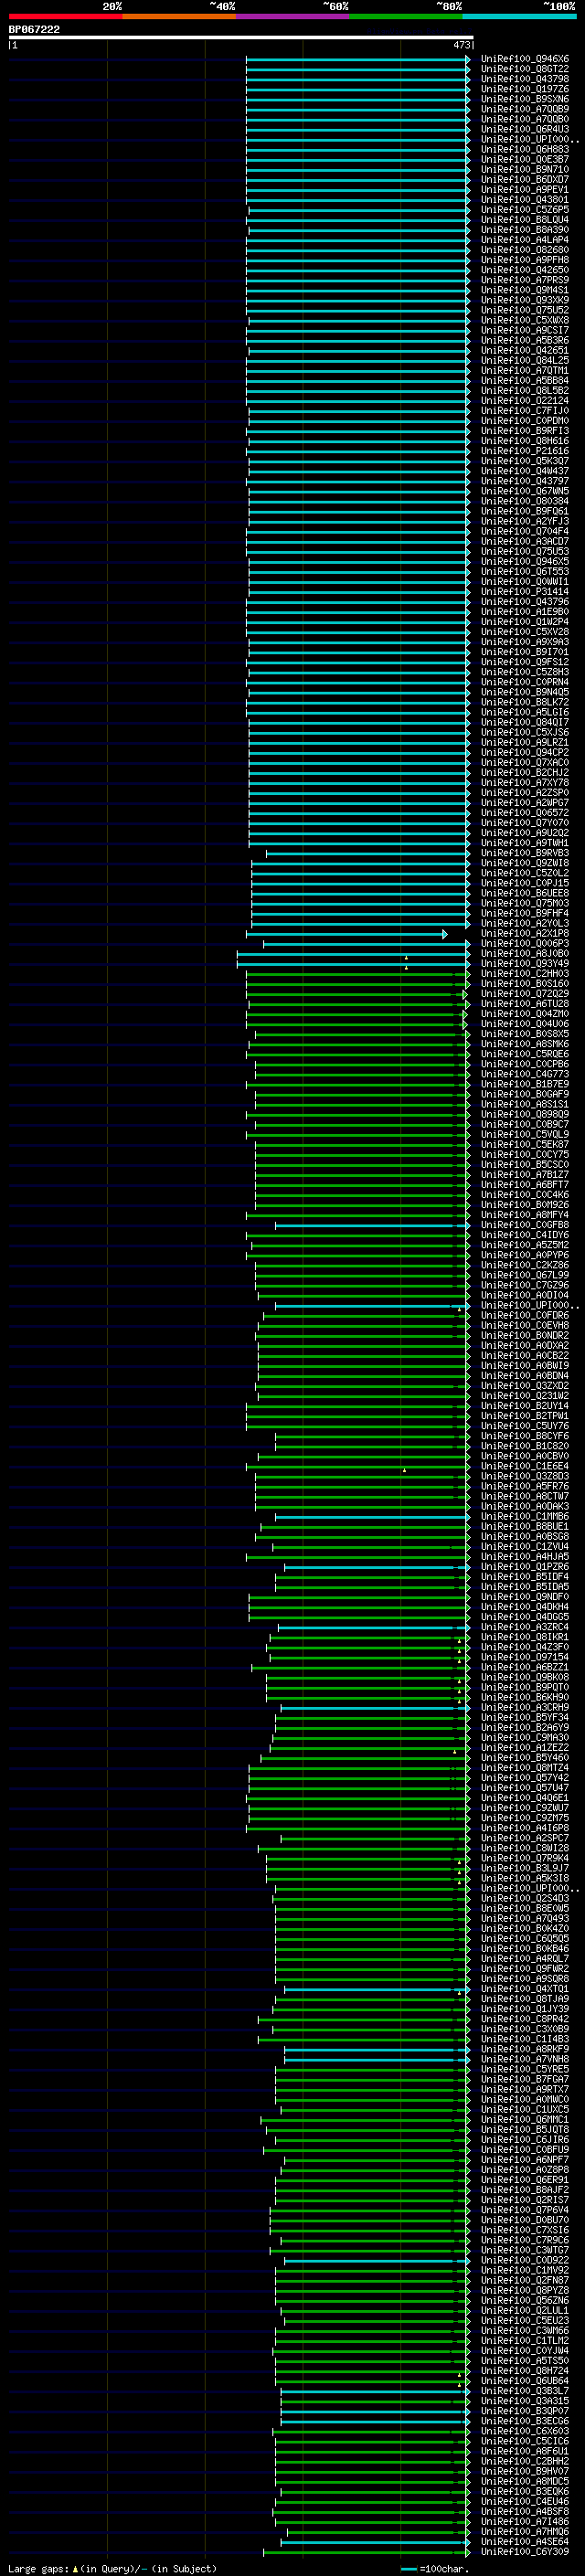Click the short cyan alignment bar for UniRef100_A2X1P8

pyautogui.click(x=347, y=934)
